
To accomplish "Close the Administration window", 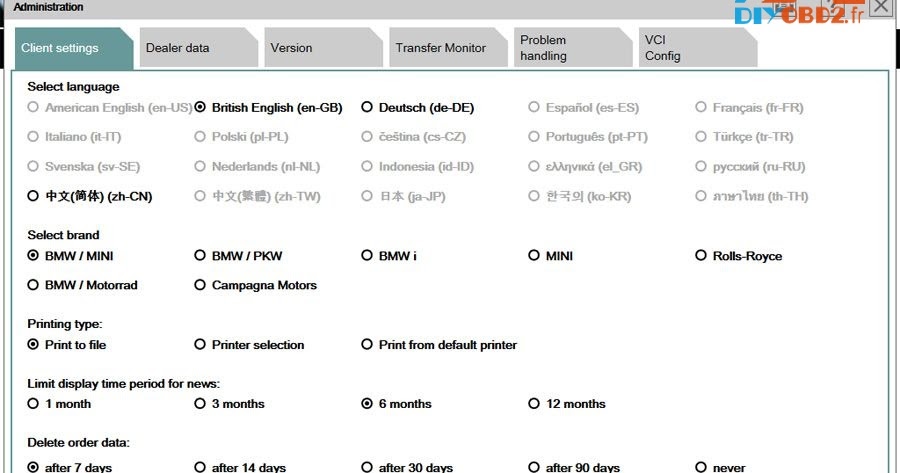I will coord(880,7).
